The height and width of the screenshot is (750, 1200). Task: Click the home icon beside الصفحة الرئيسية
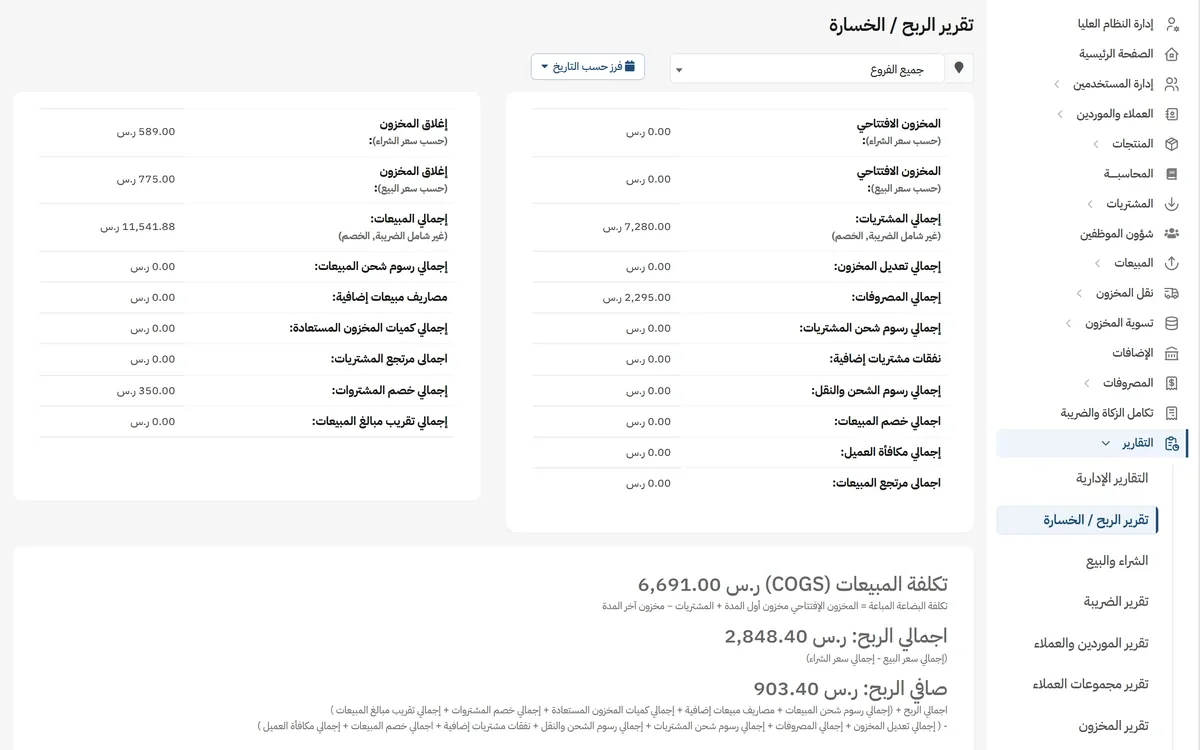tap(1172, 54)
